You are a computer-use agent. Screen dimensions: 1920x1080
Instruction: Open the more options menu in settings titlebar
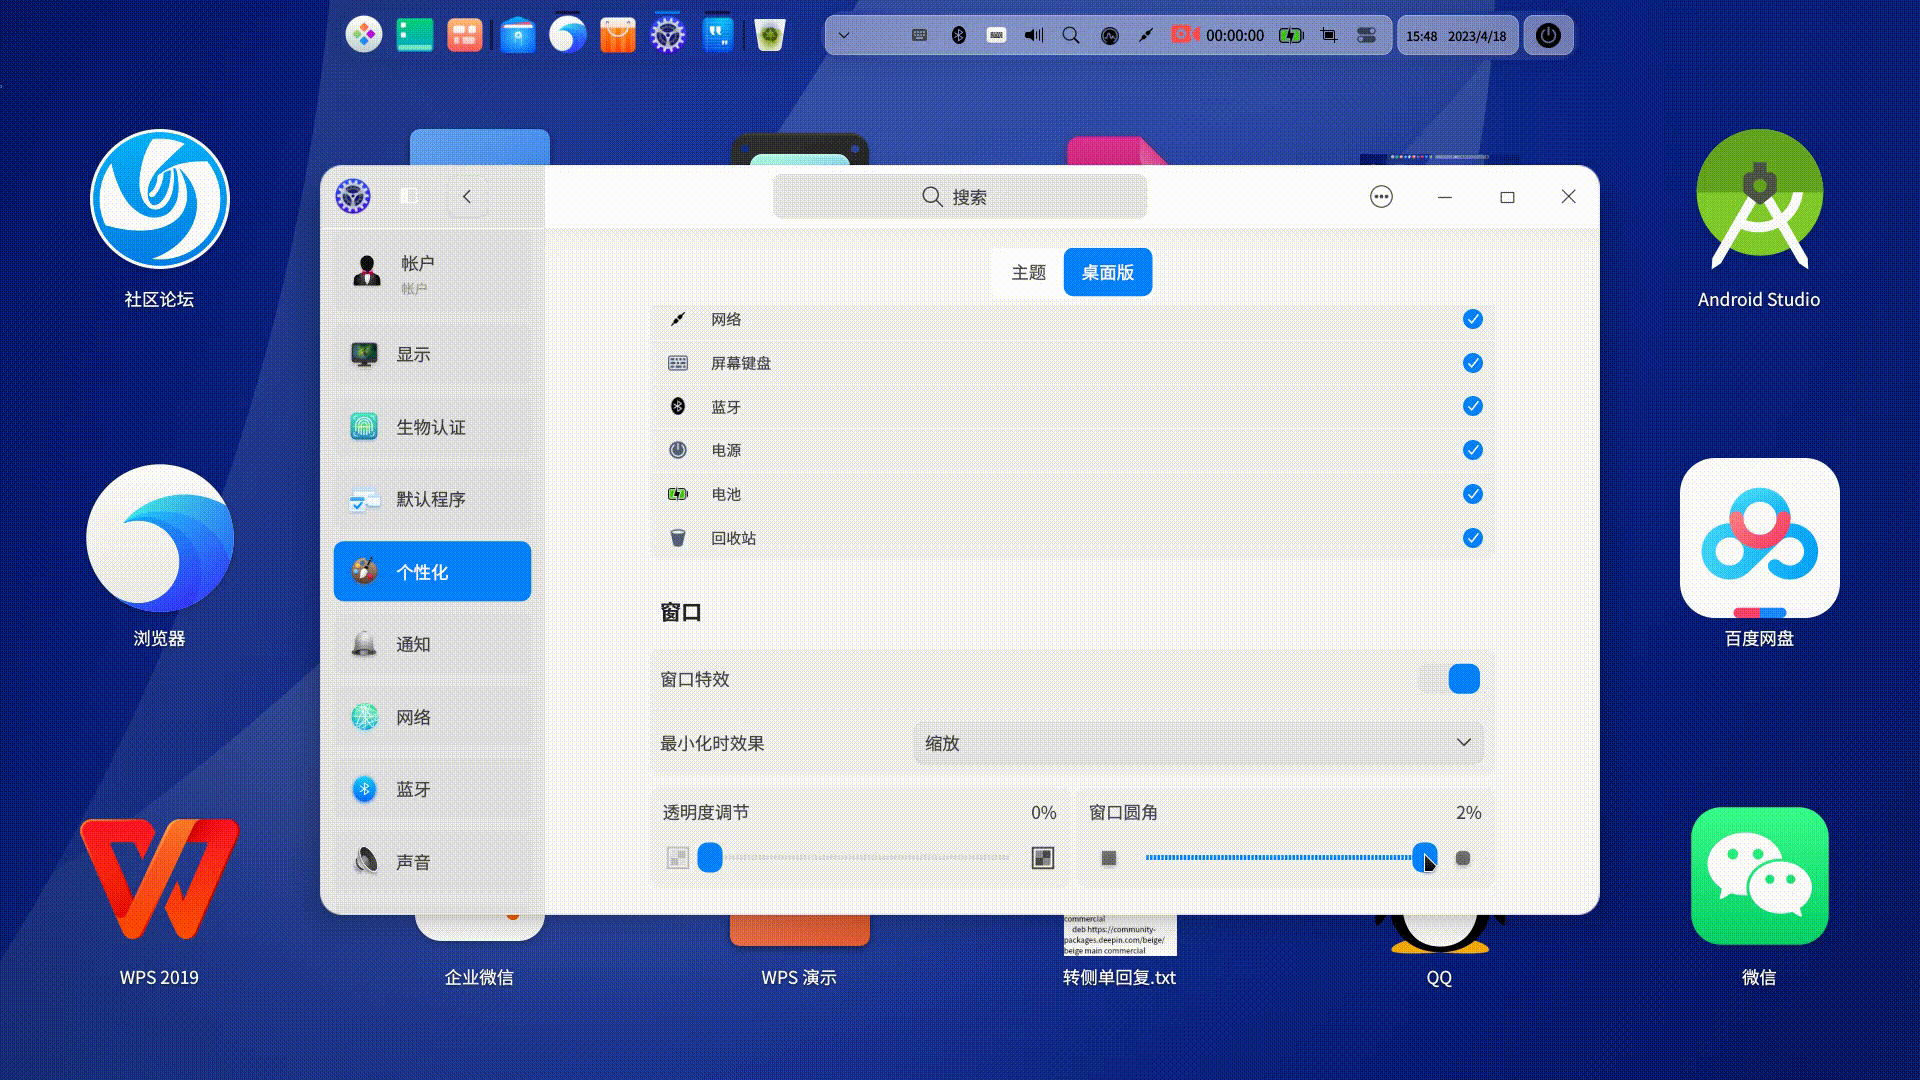point(1380,196)
